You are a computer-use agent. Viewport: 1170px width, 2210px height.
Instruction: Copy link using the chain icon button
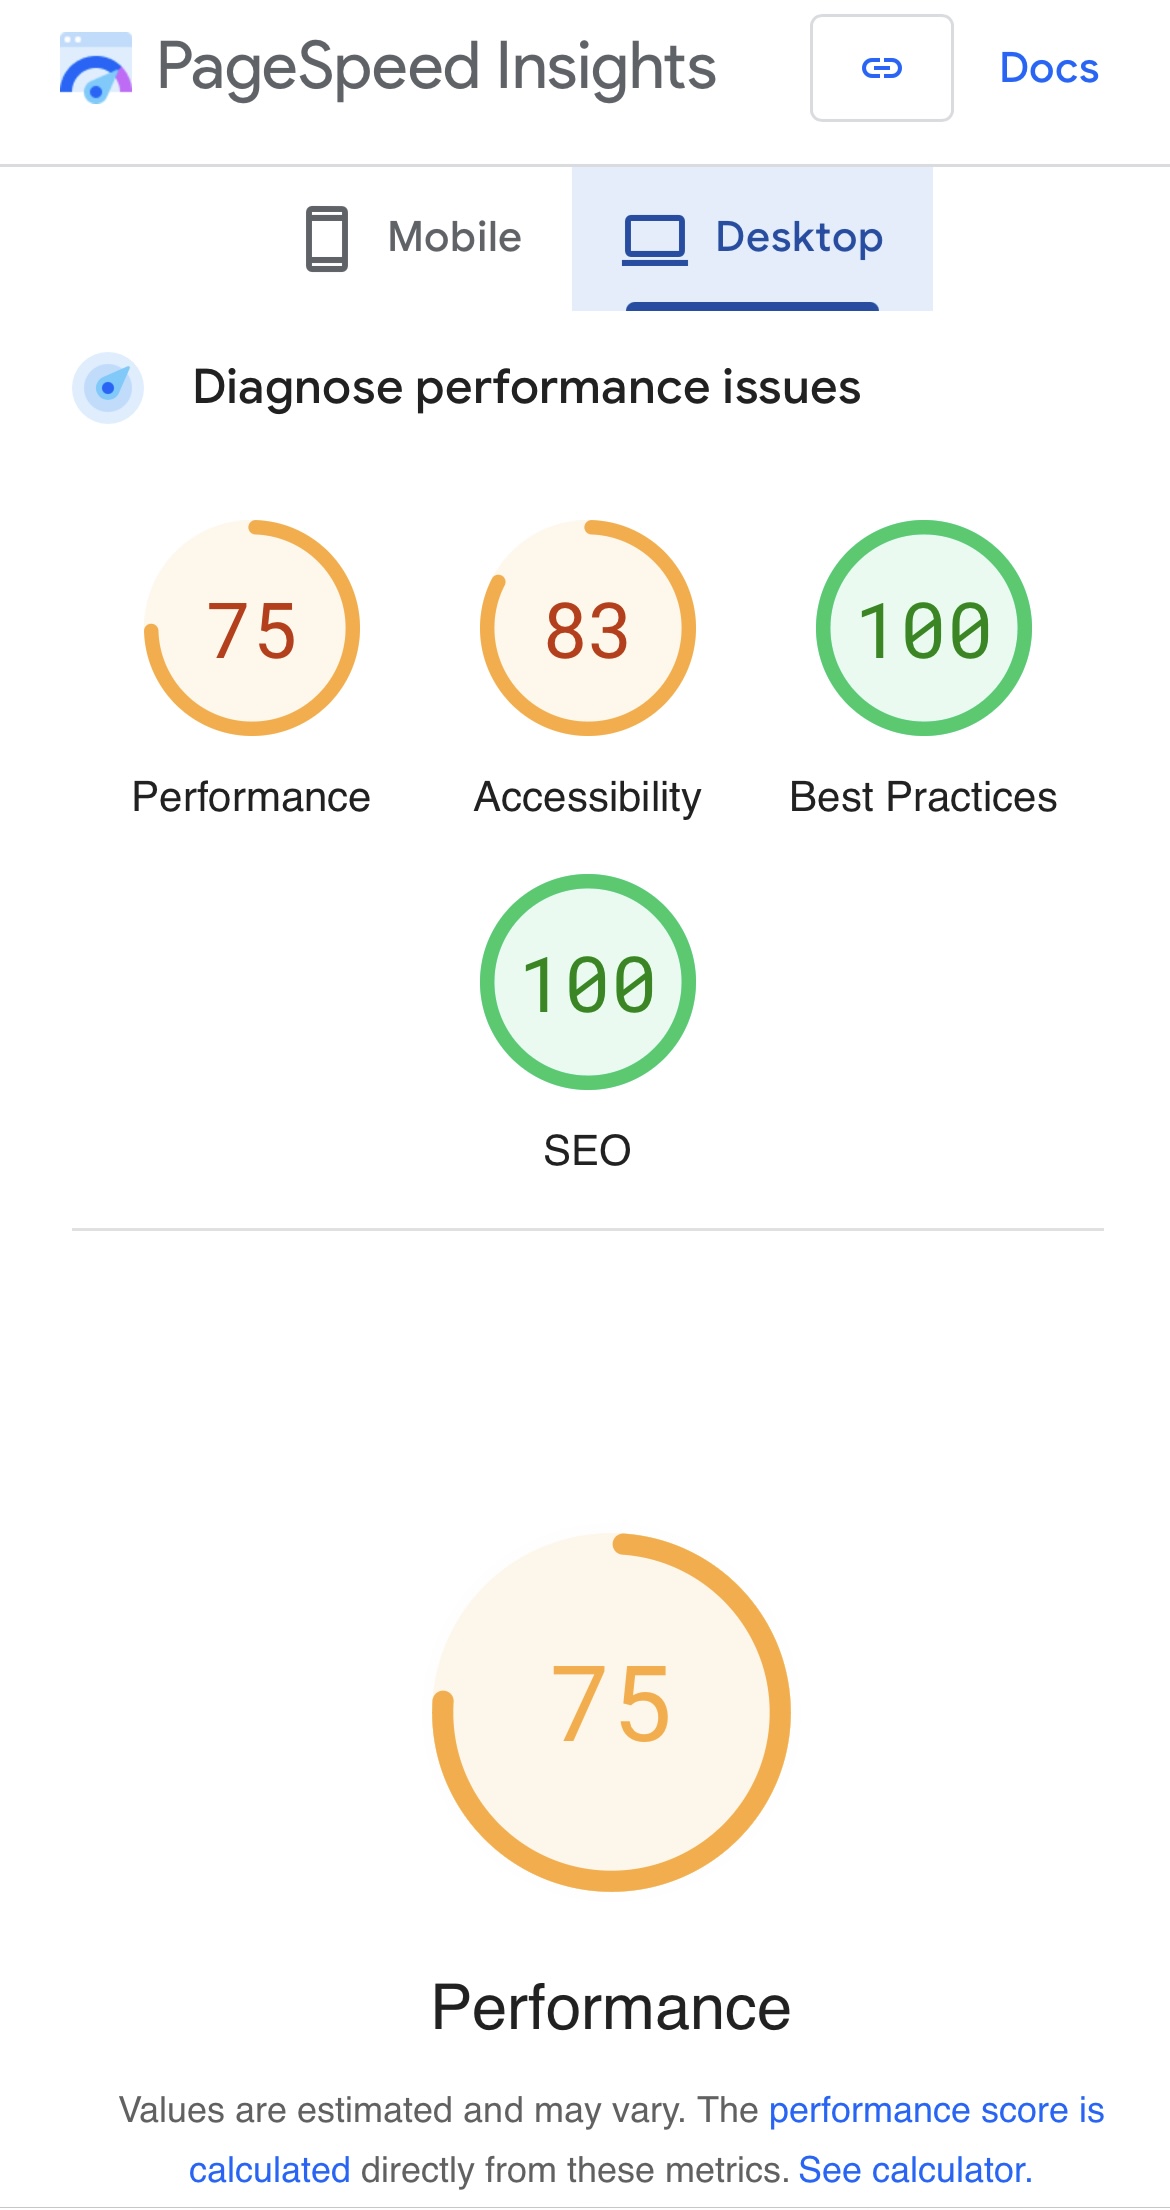[x=881, y=68]
